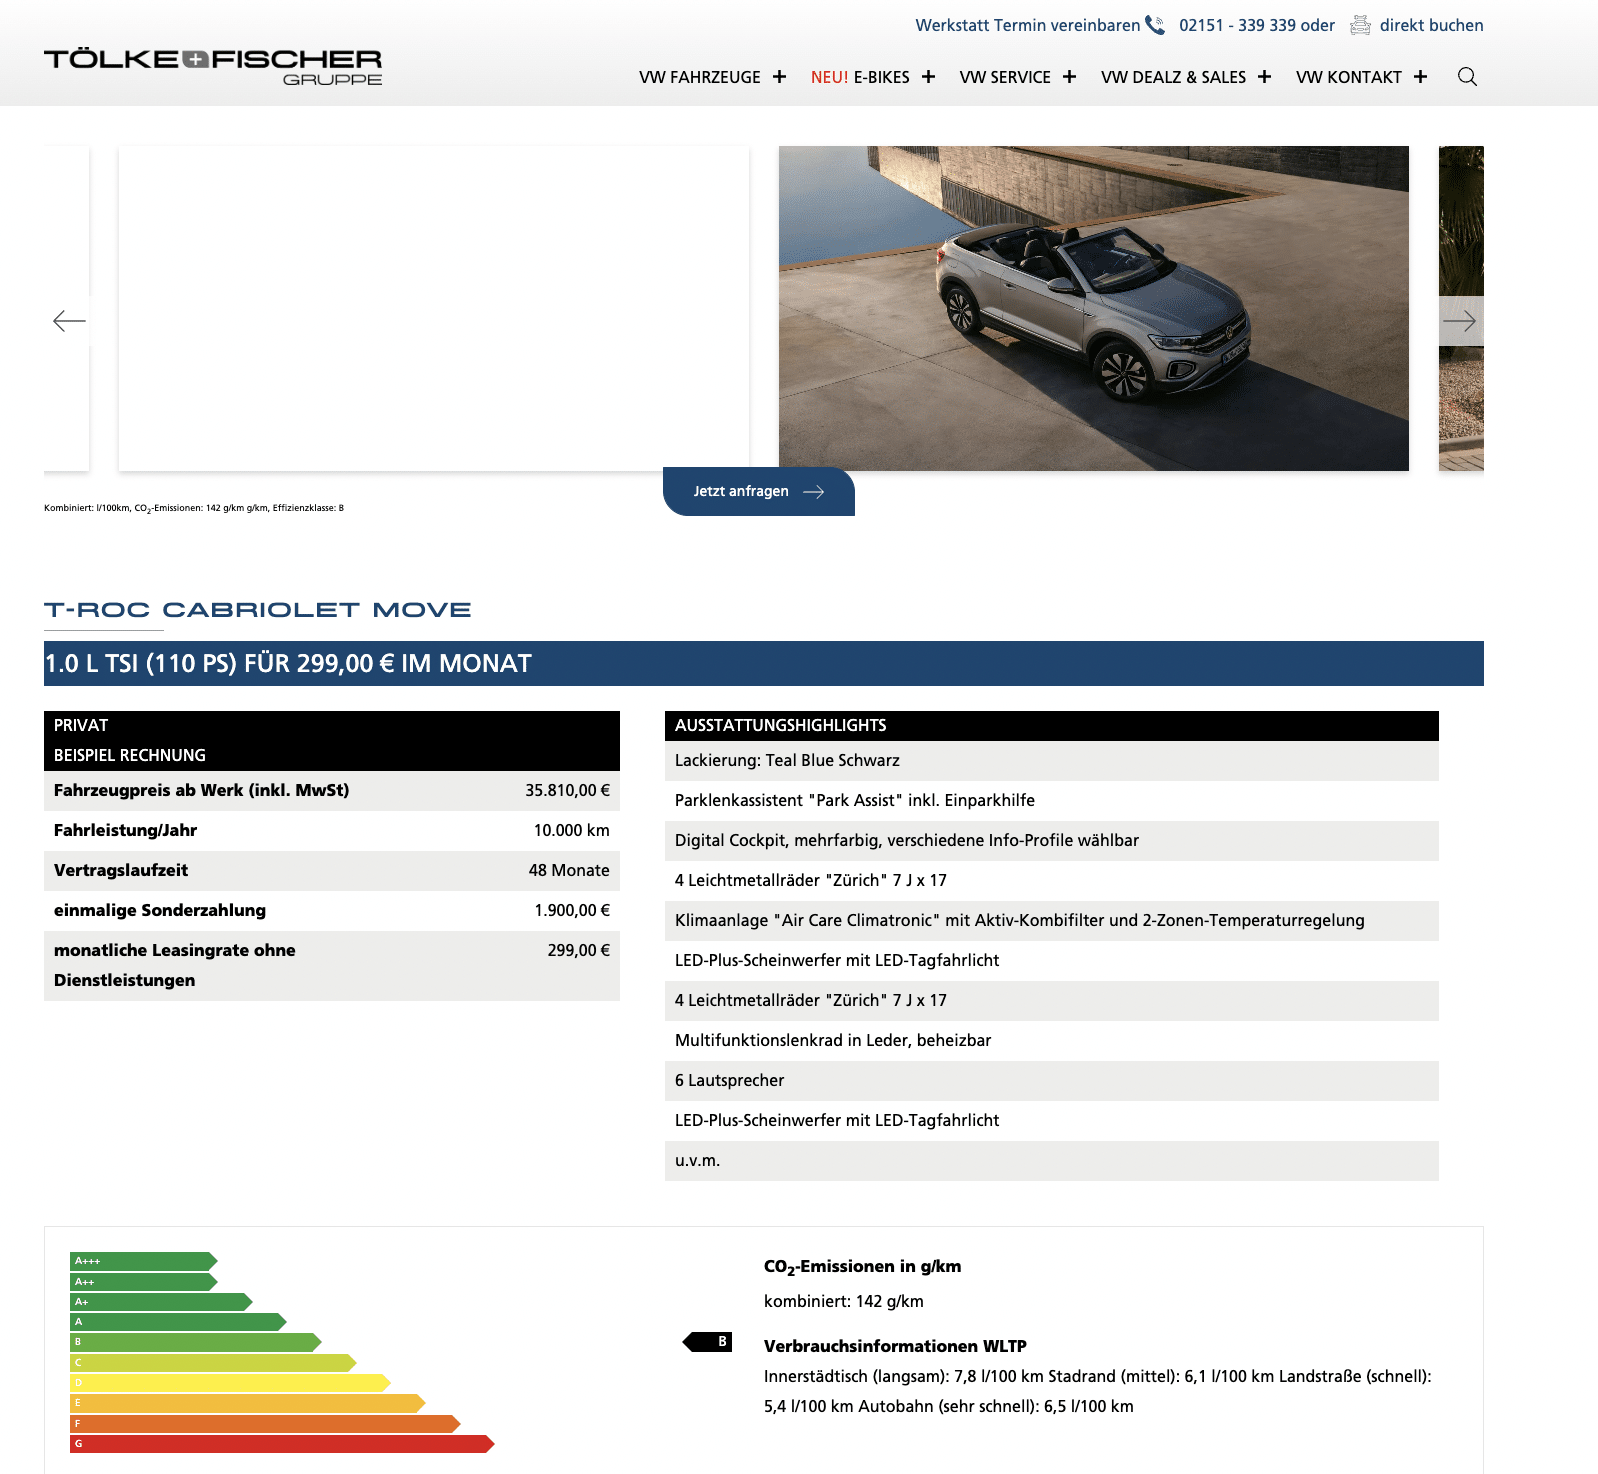Expand VW Fahrzeuge submenu plus icon

point(779,77)
